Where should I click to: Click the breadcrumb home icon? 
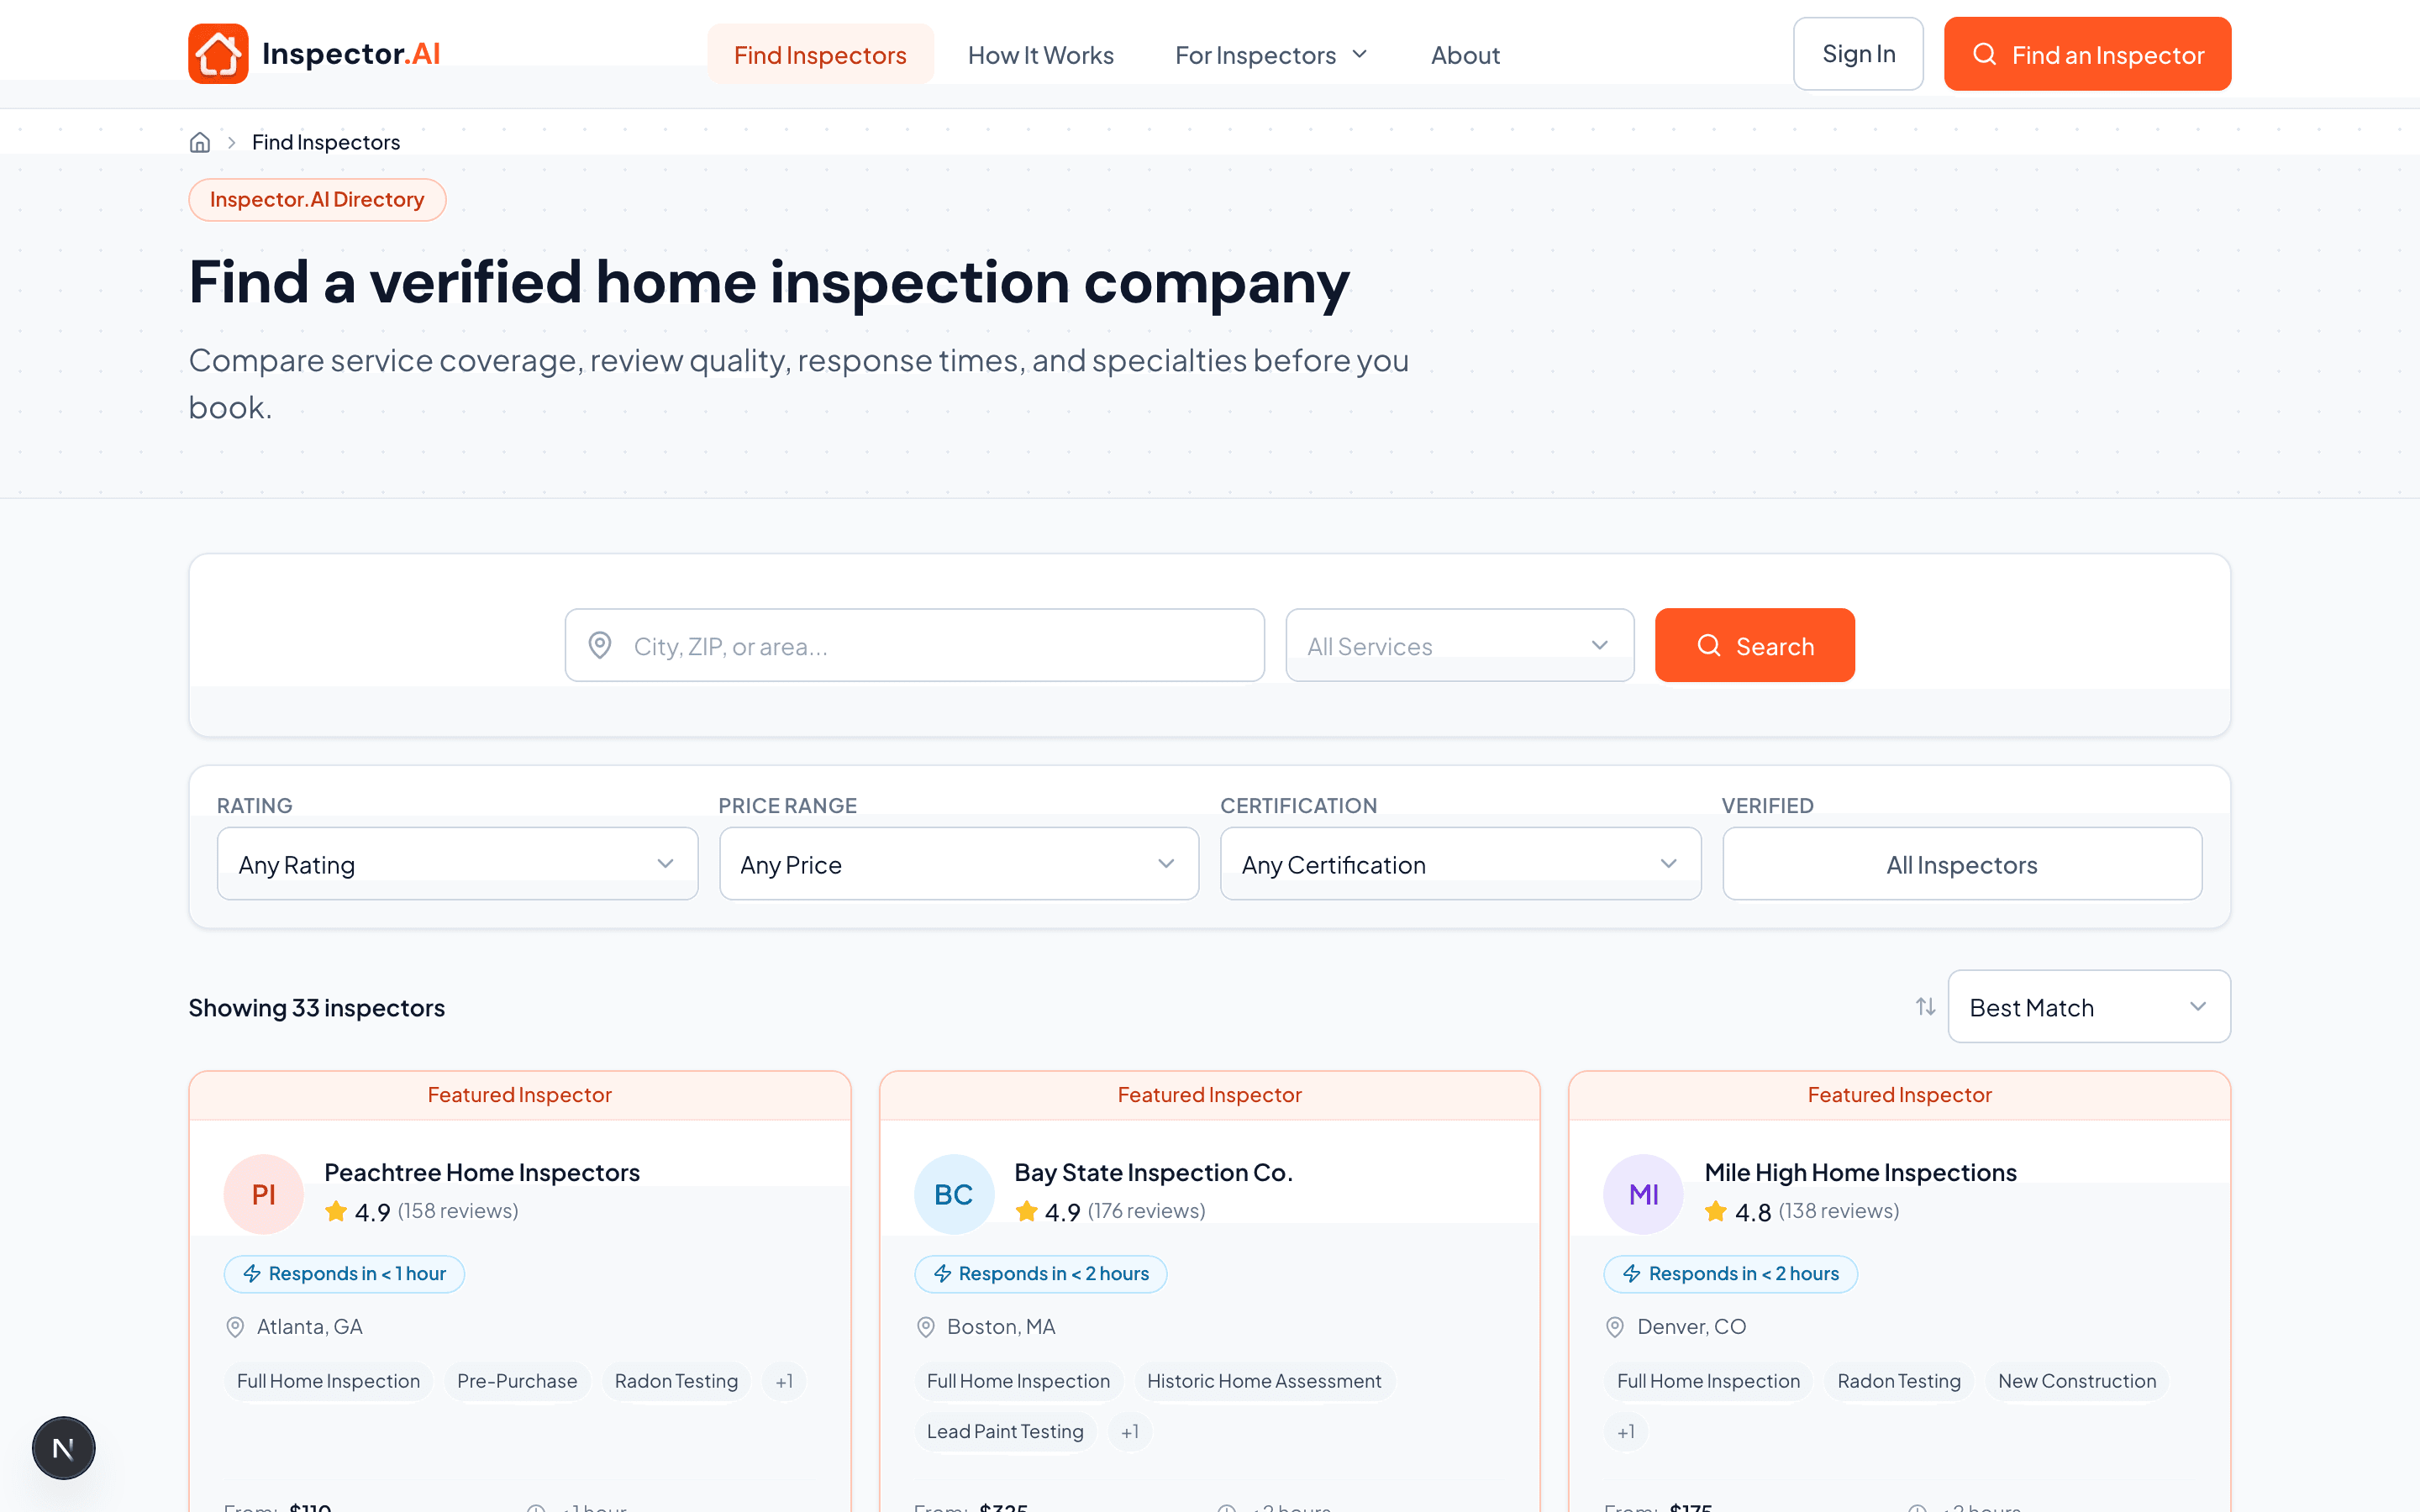pyautogui.click(x=200, y=142)
